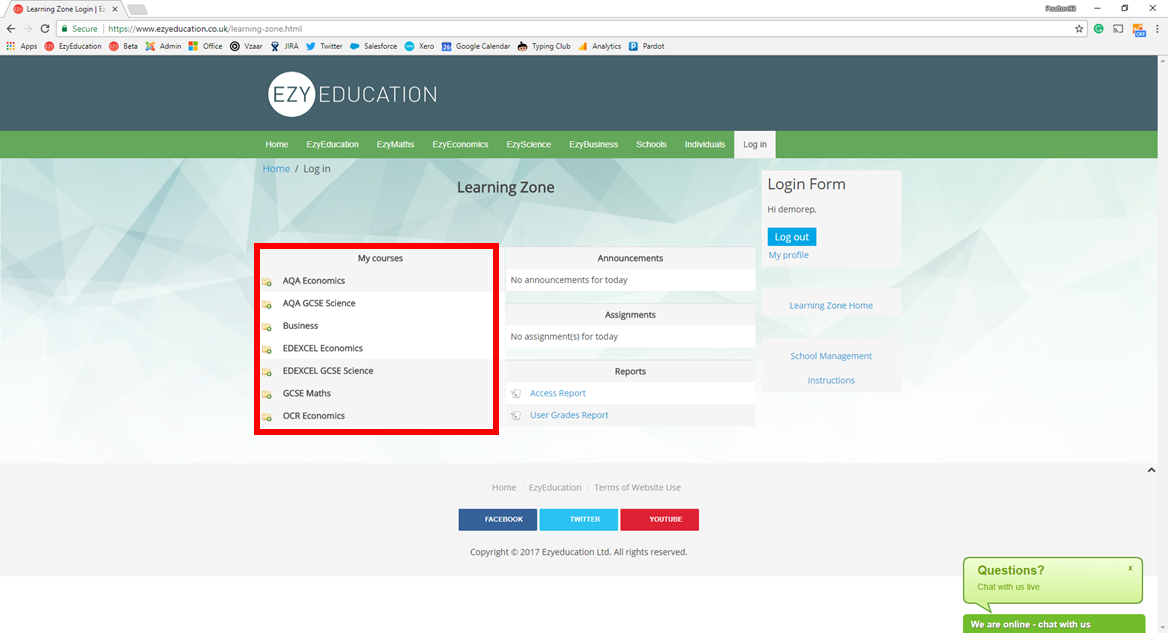Open Chrome's three-dot menu
The height and width of the screenshot is (633, 1168).
tap(1158, 28)
